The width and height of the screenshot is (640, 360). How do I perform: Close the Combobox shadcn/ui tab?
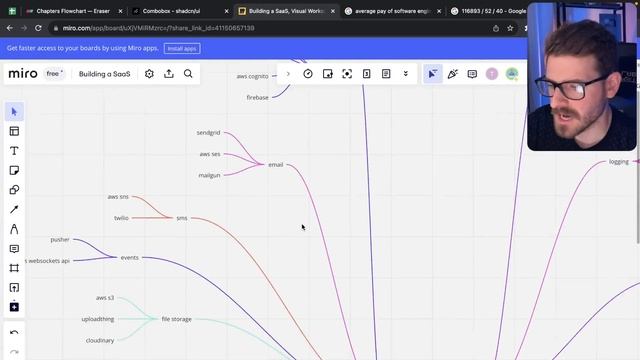tap(227, 11)
